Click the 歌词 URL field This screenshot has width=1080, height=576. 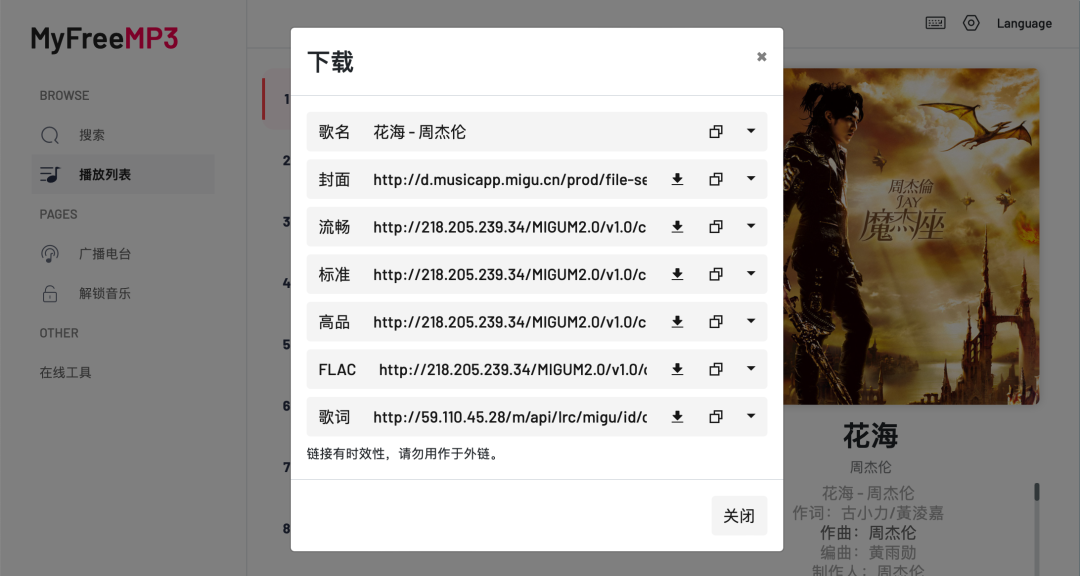pos(510,417)
